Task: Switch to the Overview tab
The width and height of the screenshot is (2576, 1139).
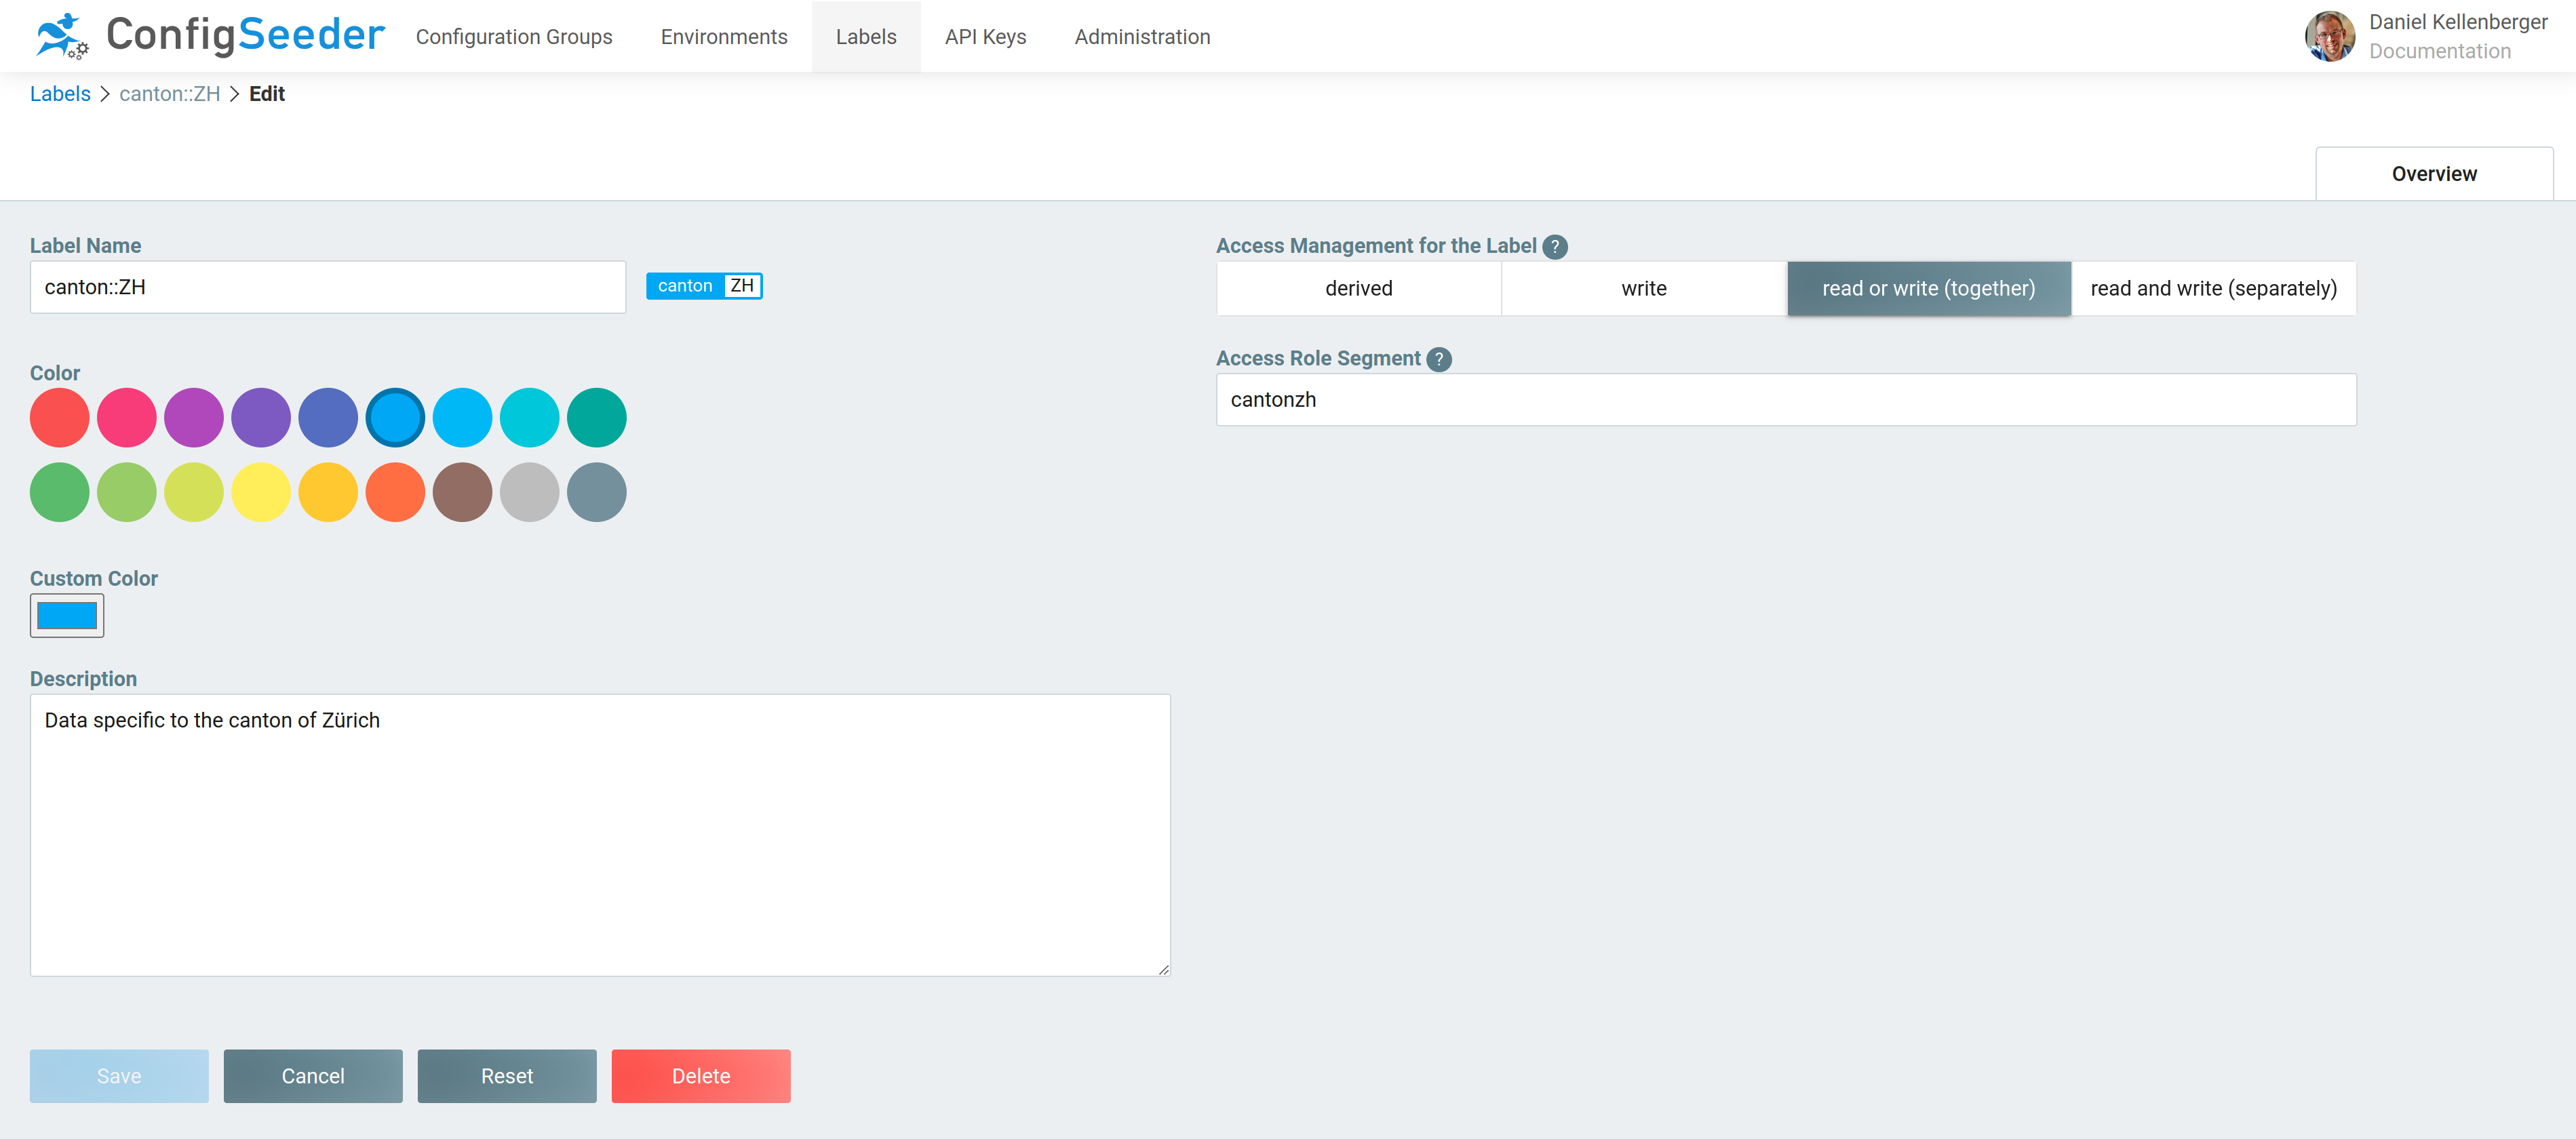Action: click(x=2433, y=174)
